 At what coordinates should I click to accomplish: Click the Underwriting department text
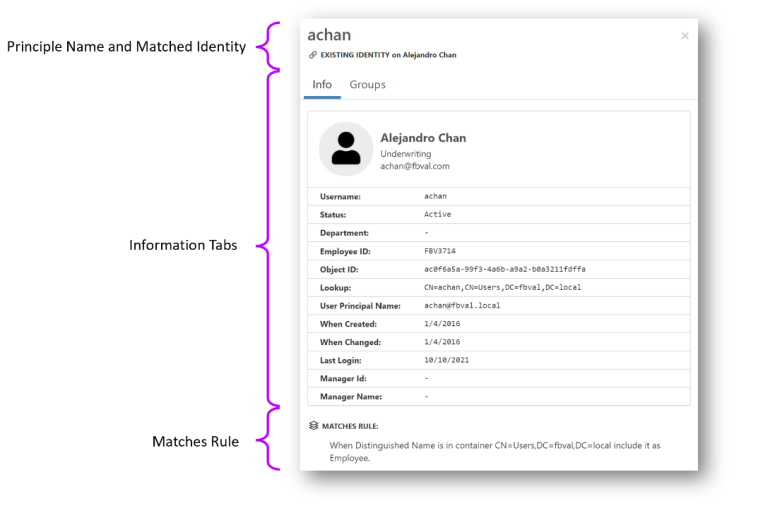tap(406, 154)
